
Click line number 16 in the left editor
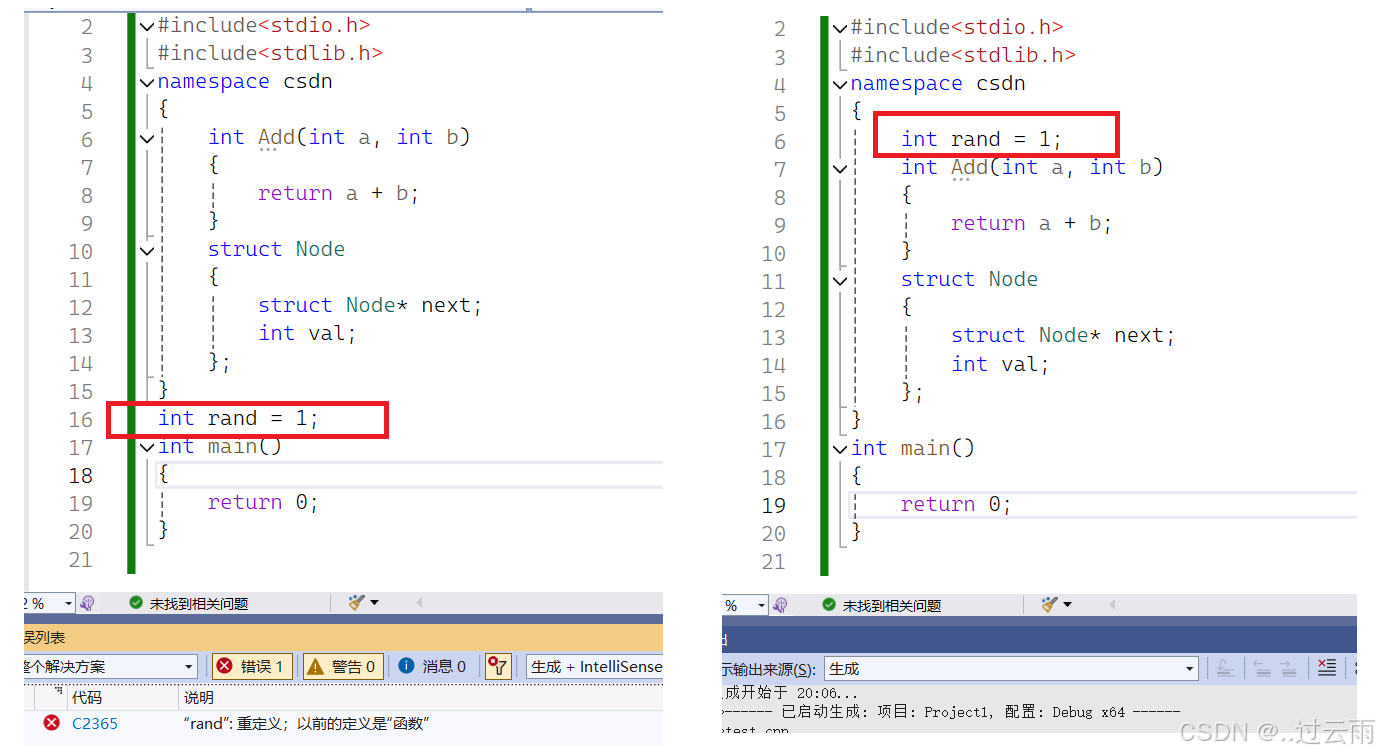(x=80, y=419)
